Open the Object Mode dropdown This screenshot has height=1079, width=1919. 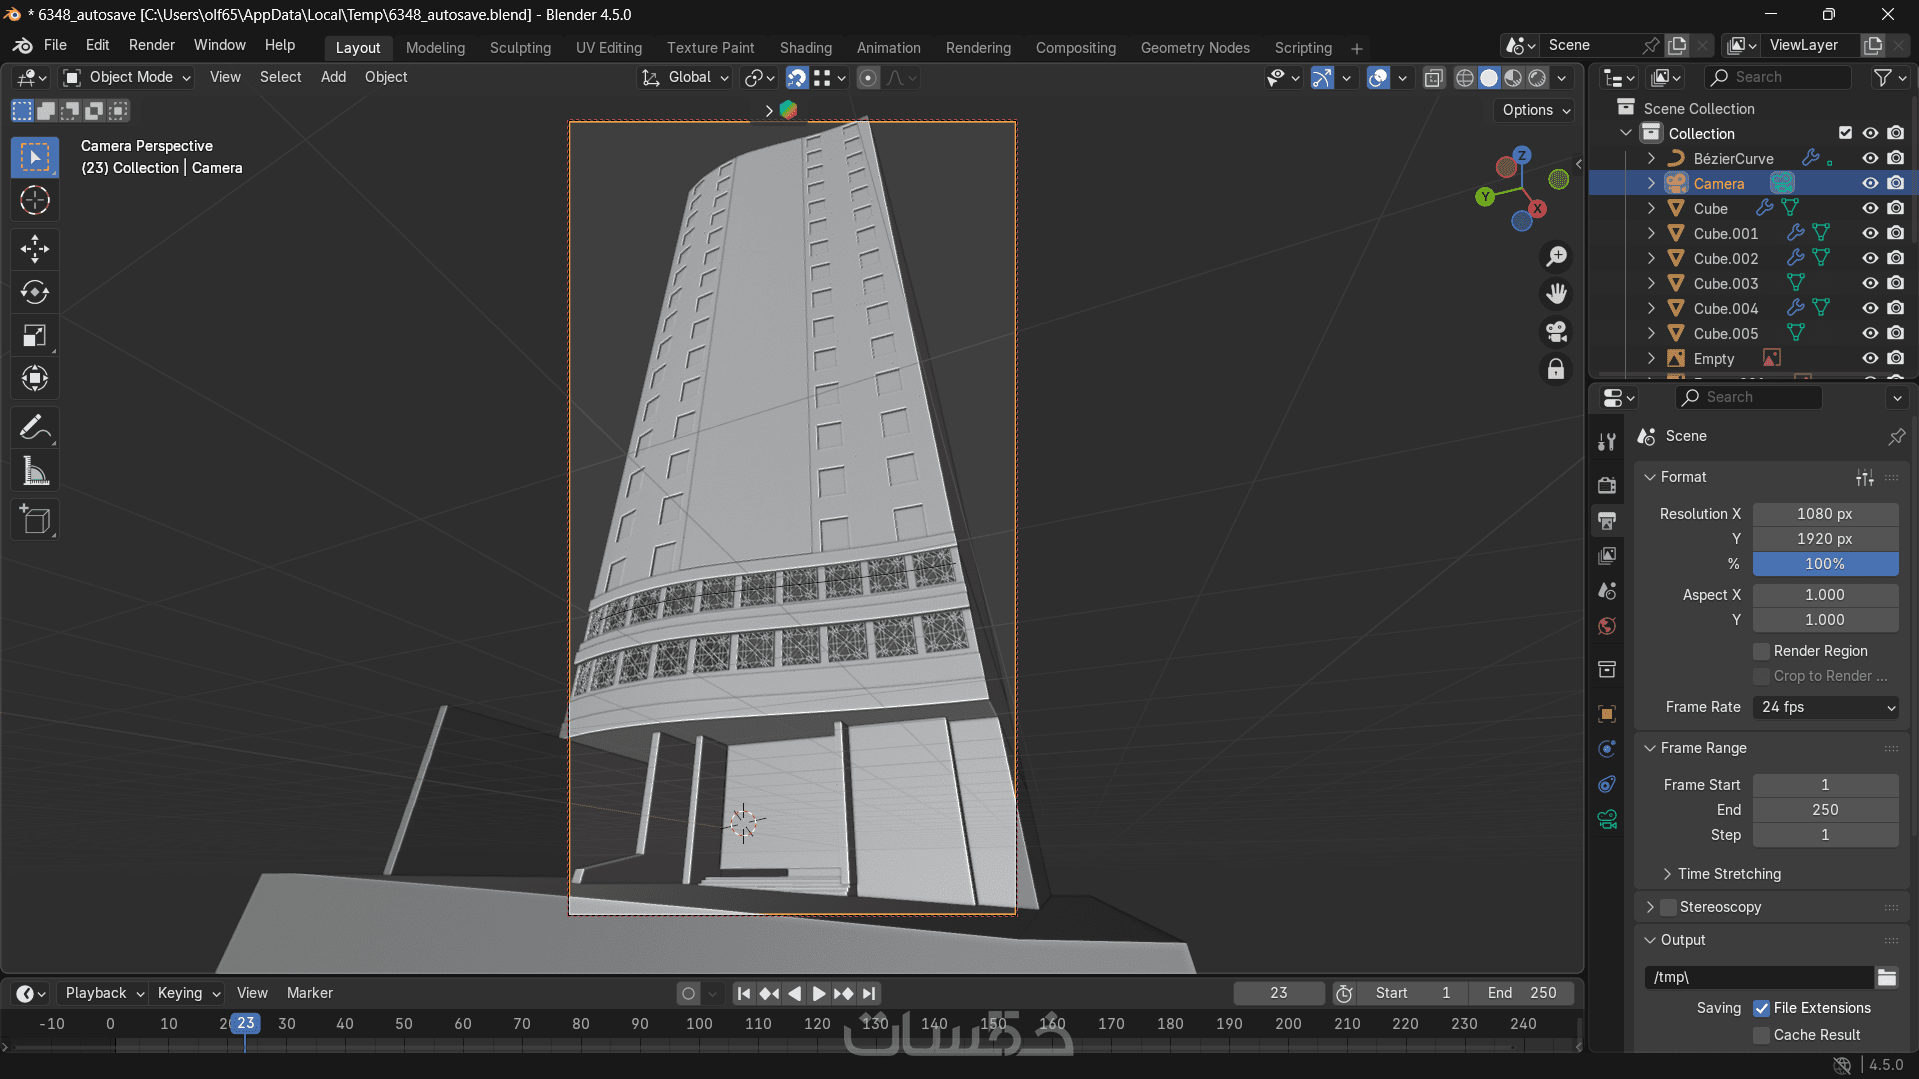click(127, 77)
